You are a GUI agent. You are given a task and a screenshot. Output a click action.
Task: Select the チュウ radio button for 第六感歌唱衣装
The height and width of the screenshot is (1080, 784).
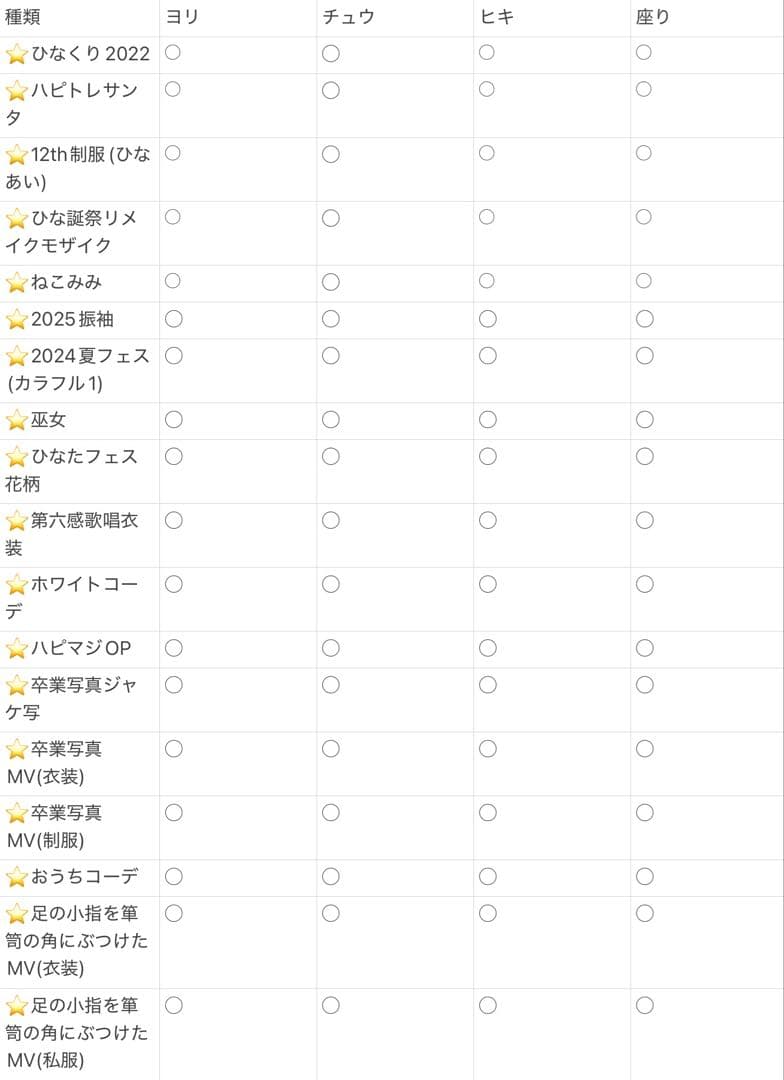330,521
